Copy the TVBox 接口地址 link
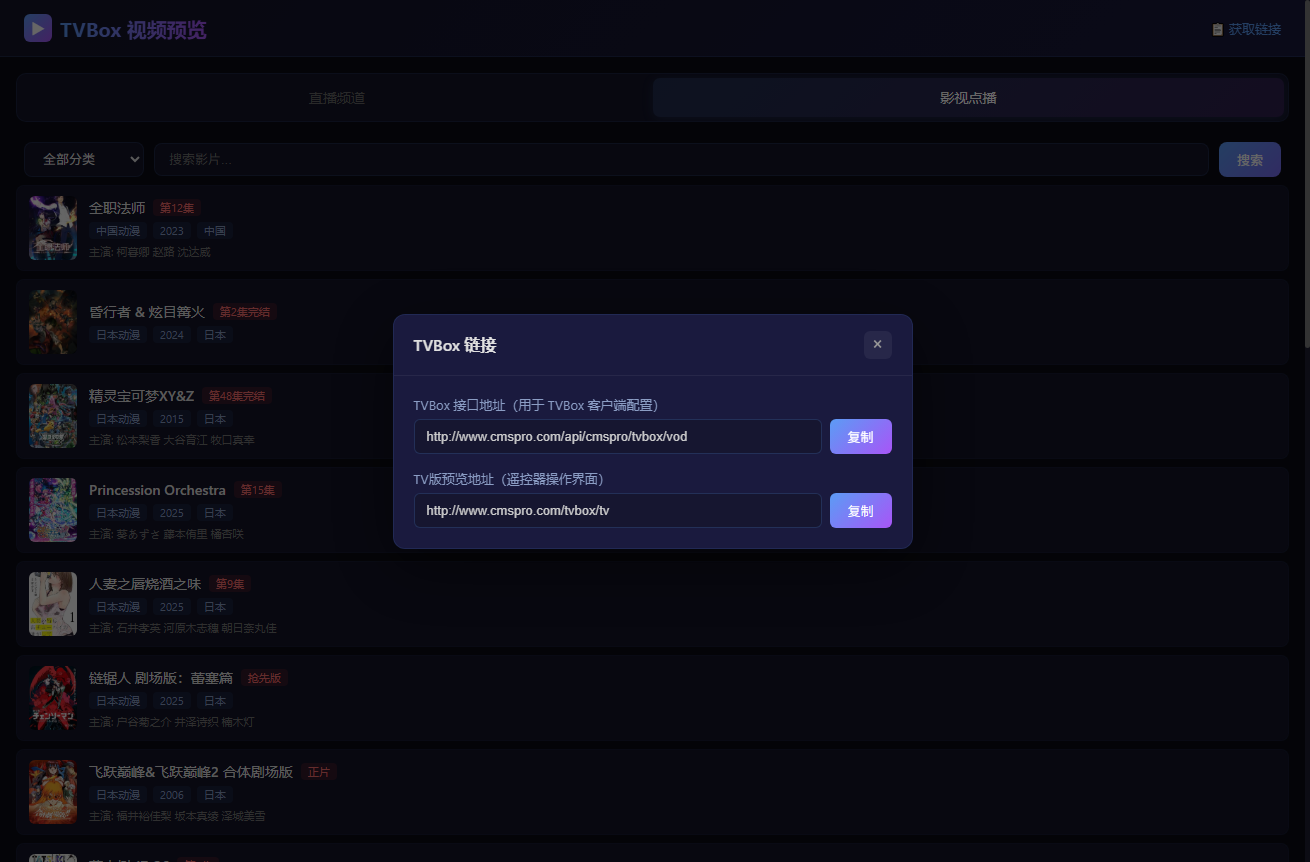This screenshot has height=862, width=1310. (860, 437)
